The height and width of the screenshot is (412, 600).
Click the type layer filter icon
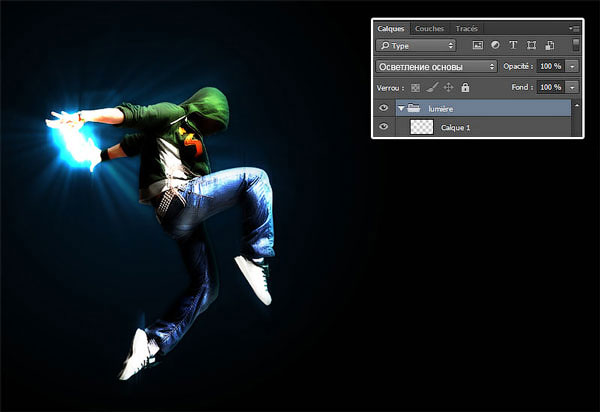(x=513, y=45)
